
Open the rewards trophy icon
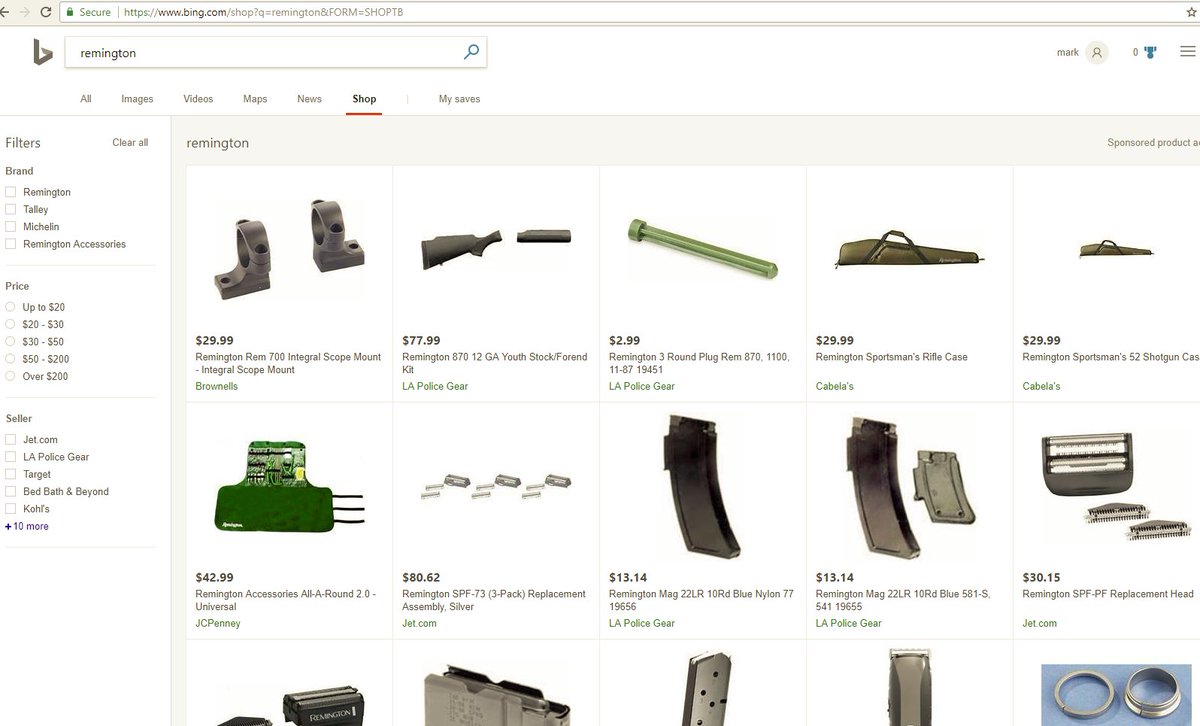(x=1150, y=52)
